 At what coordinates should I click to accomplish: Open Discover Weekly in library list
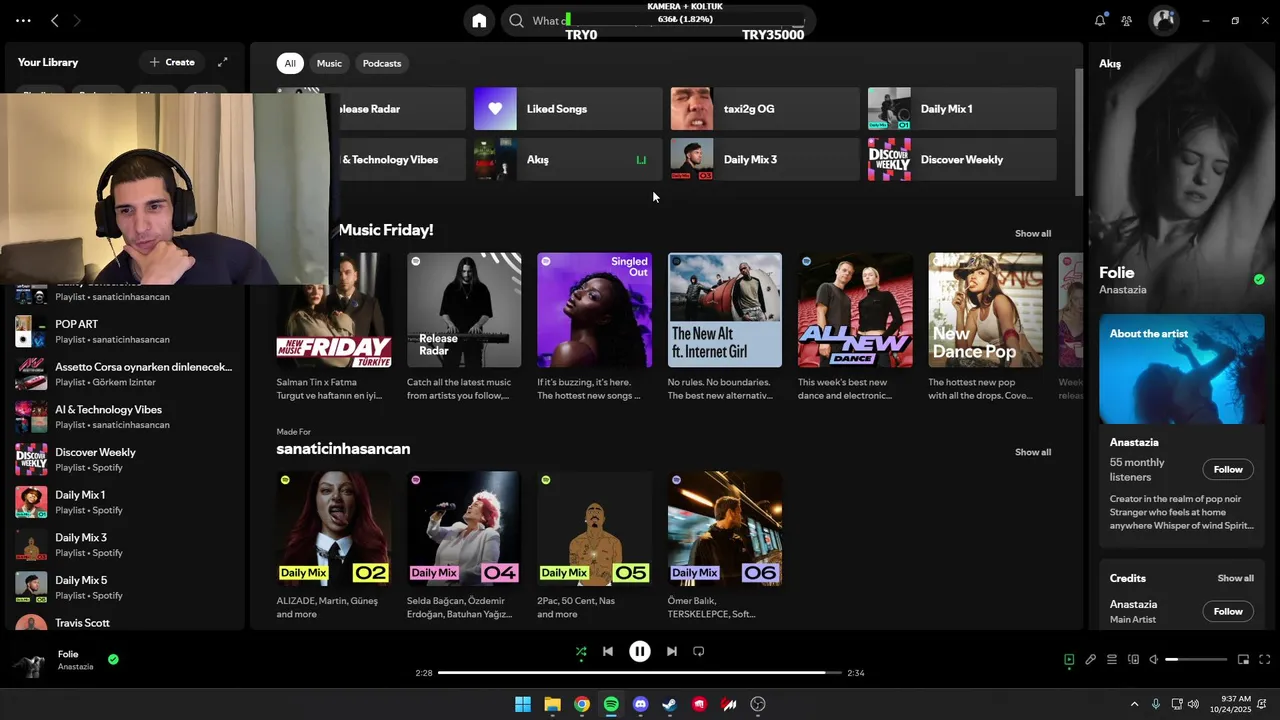(125, 459)
